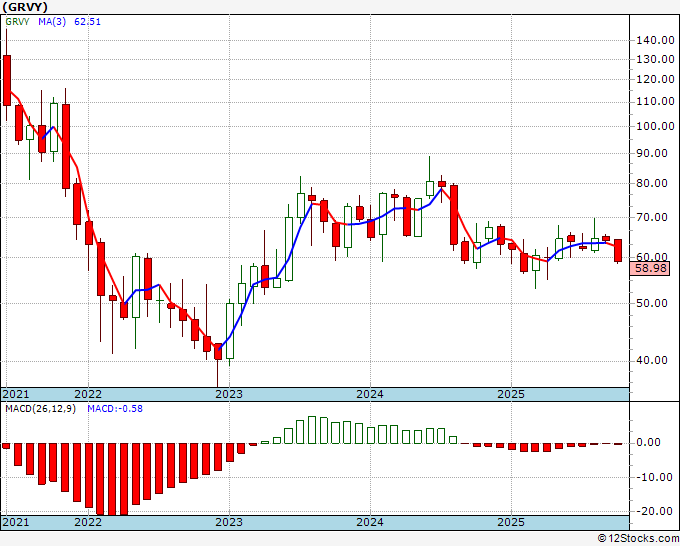Click the green GRVY legend label
This screenshot has height=546, width=680.
point(17,21)
